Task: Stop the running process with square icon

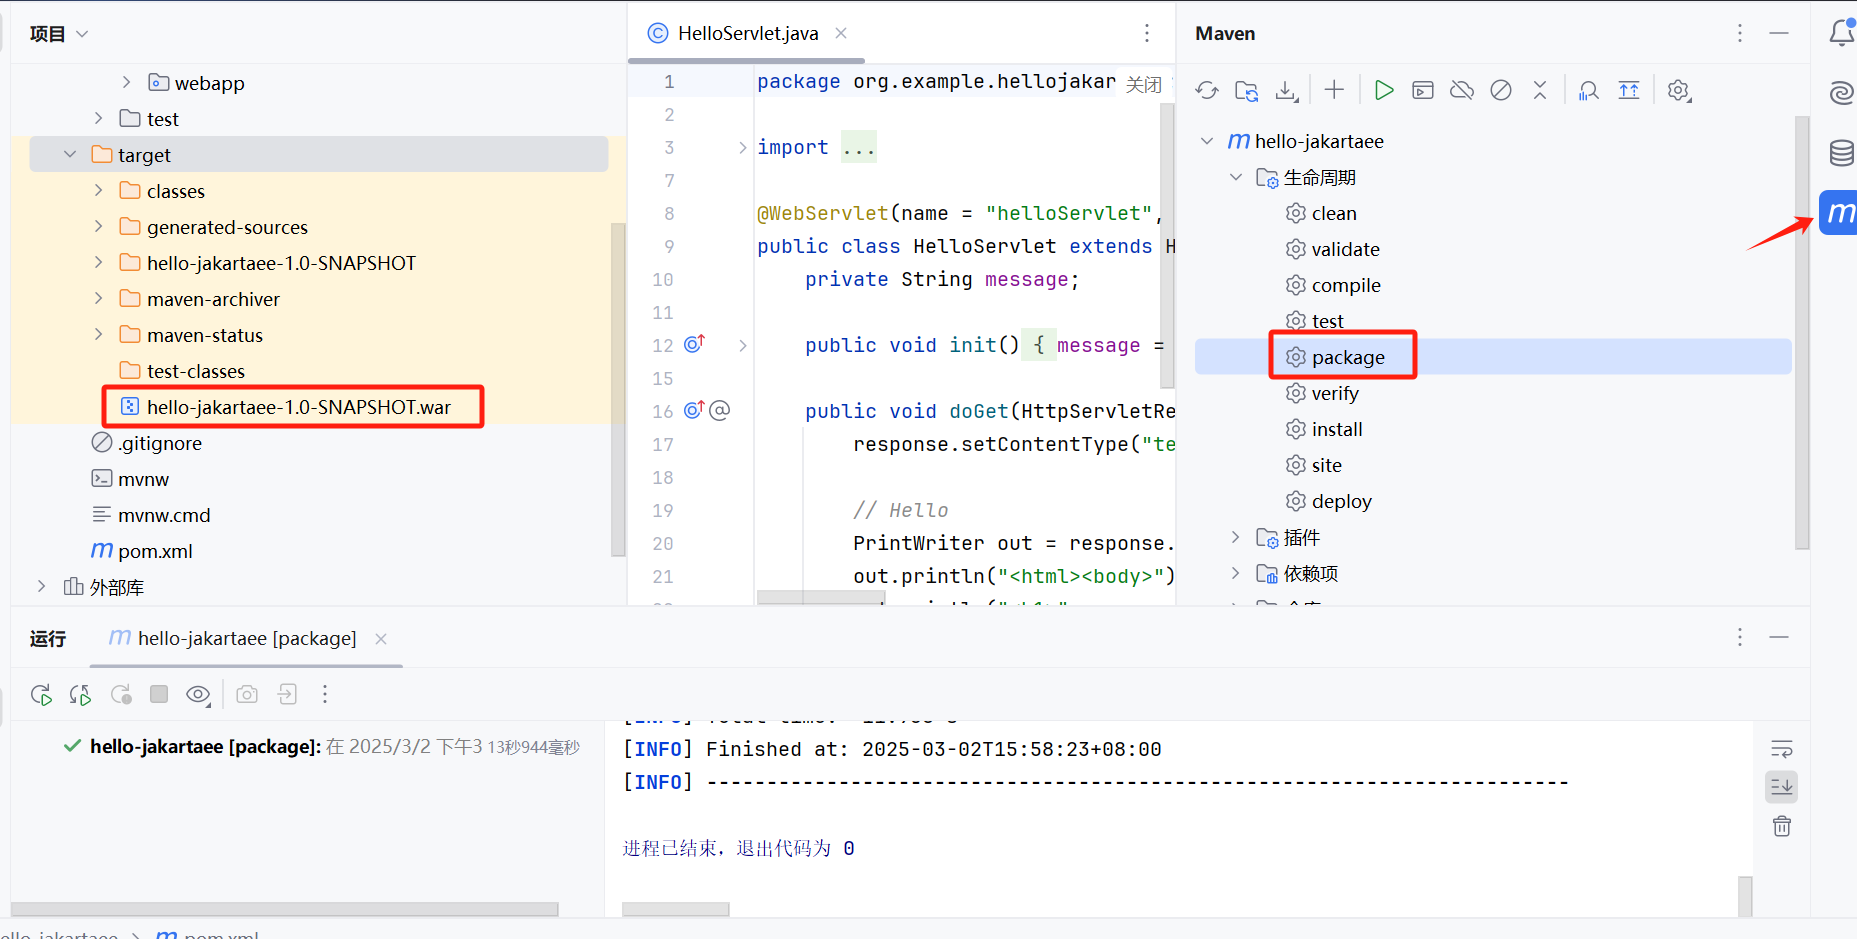Action: (x=159, y=694)
